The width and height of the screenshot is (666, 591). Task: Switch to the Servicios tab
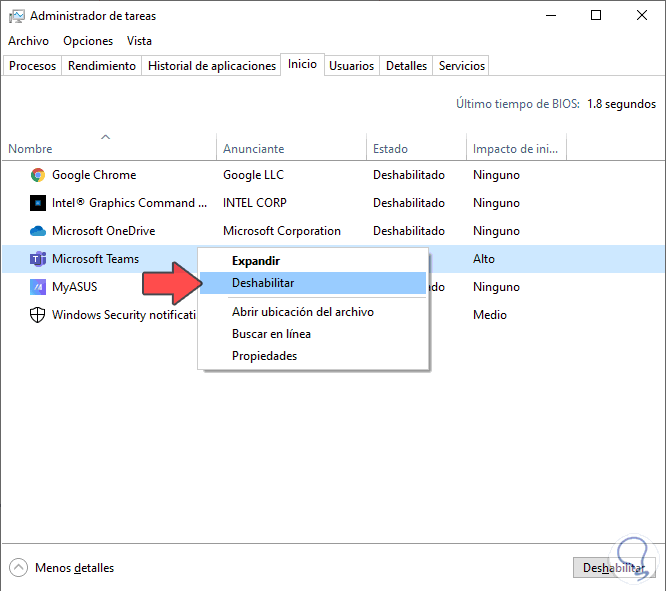click(x=462, y=66)
